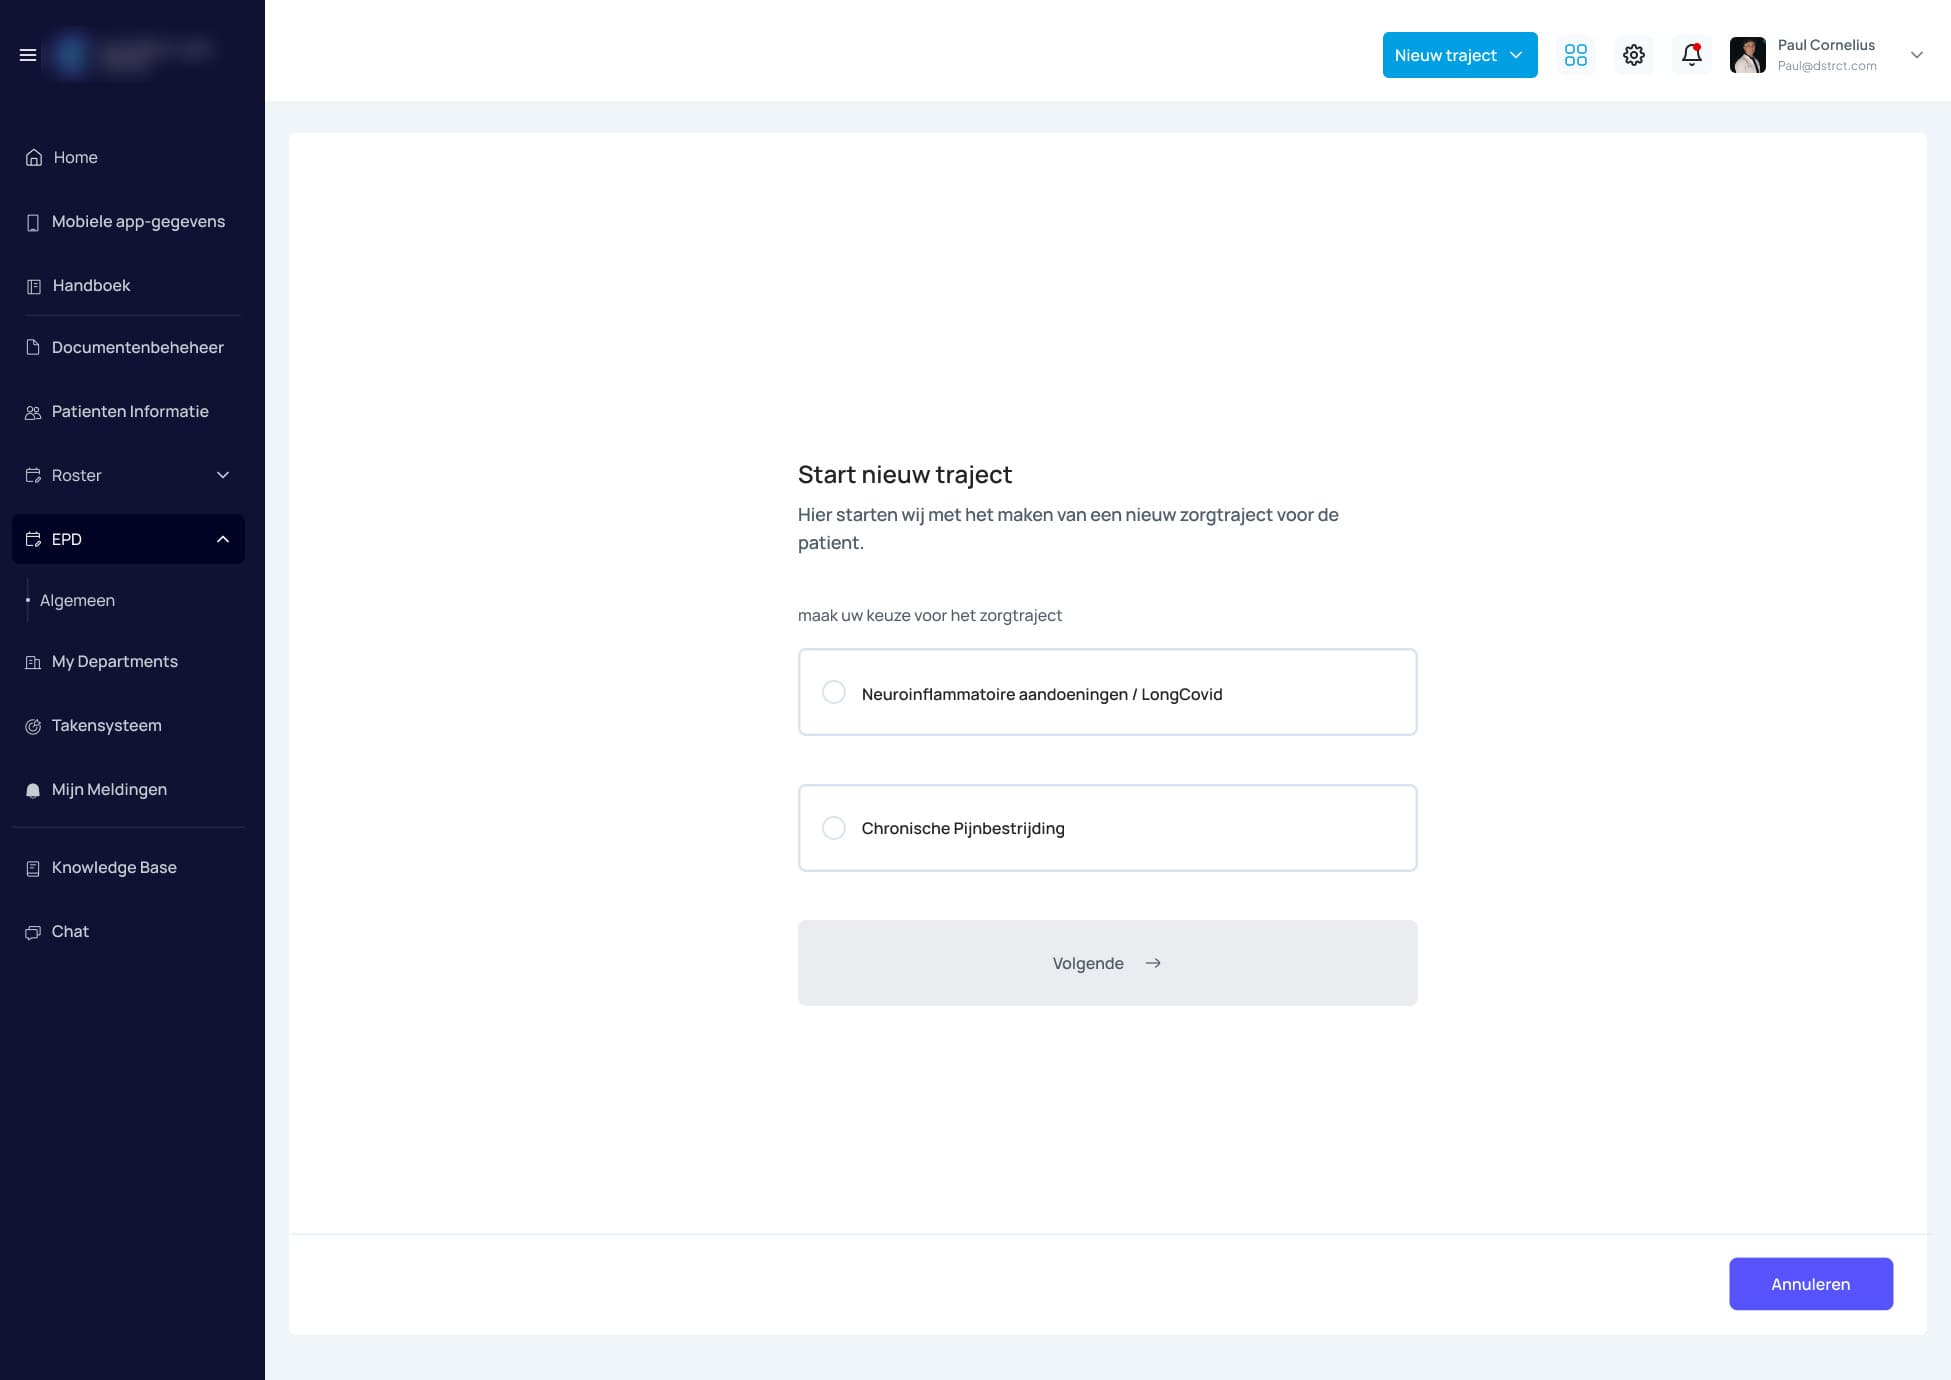Open settings gear icon
Image resolution: width=1951 pixels, height=1380 pixels.
[x=1633, y=55]
